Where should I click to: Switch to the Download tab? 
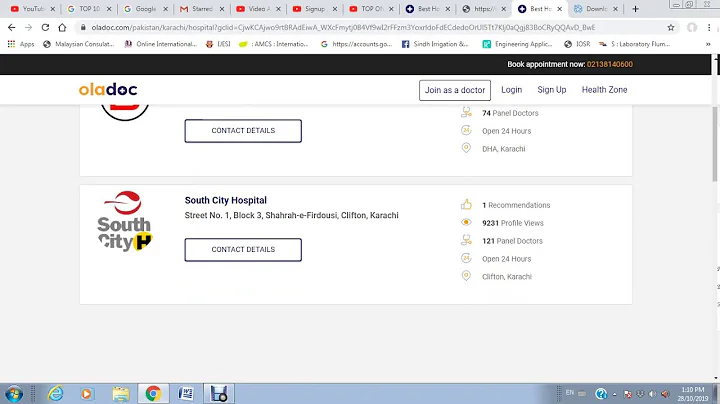[596, 9]
